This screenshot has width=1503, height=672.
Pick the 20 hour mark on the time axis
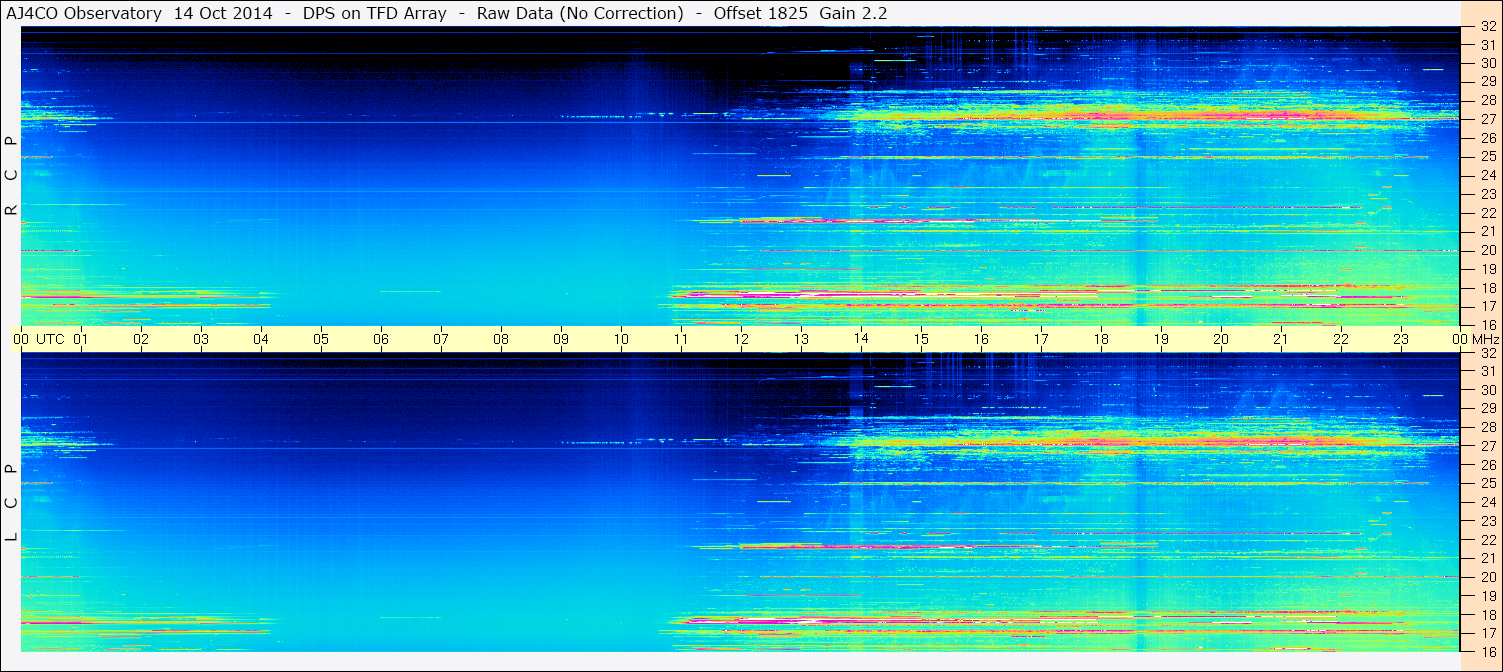pyautogui.click(x=1221, y=339)
